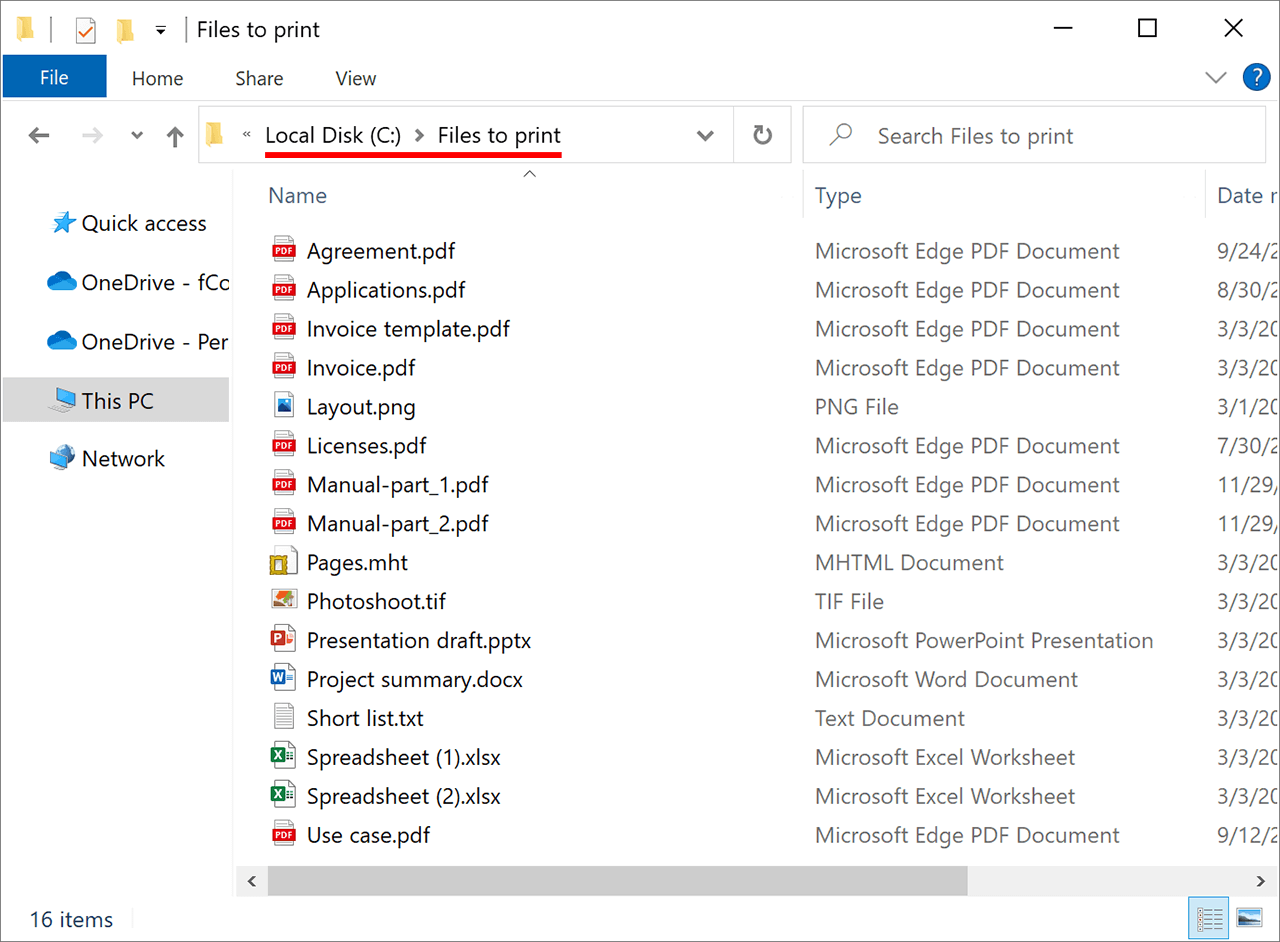Switch to the View ribbon tab
This screenshot has width=1280, height=942.
coord(355,77)
